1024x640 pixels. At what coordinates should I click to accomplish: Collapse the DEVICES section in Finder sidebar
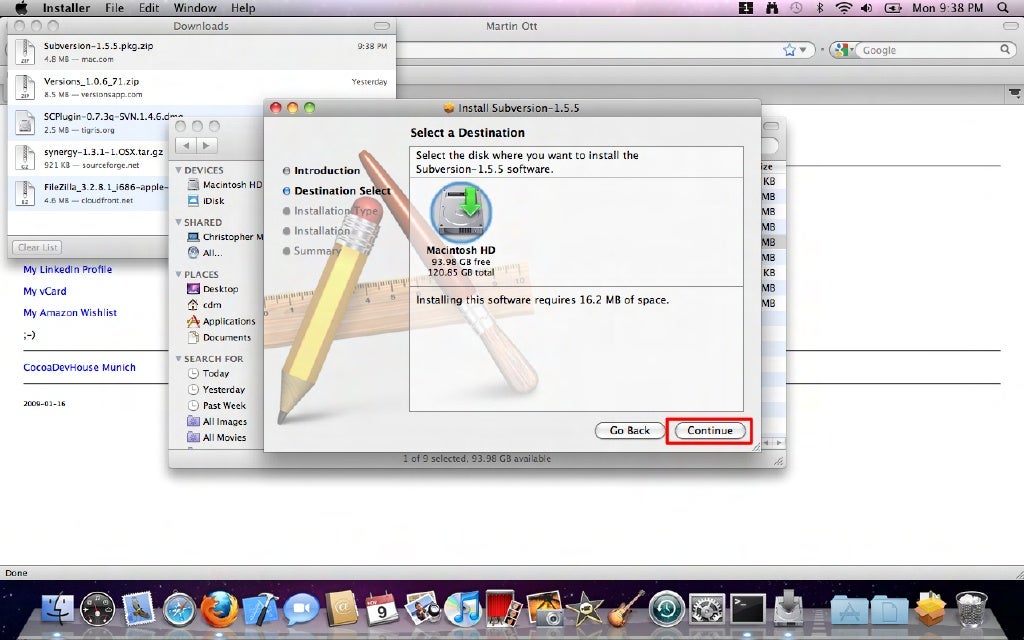[178, 170]
